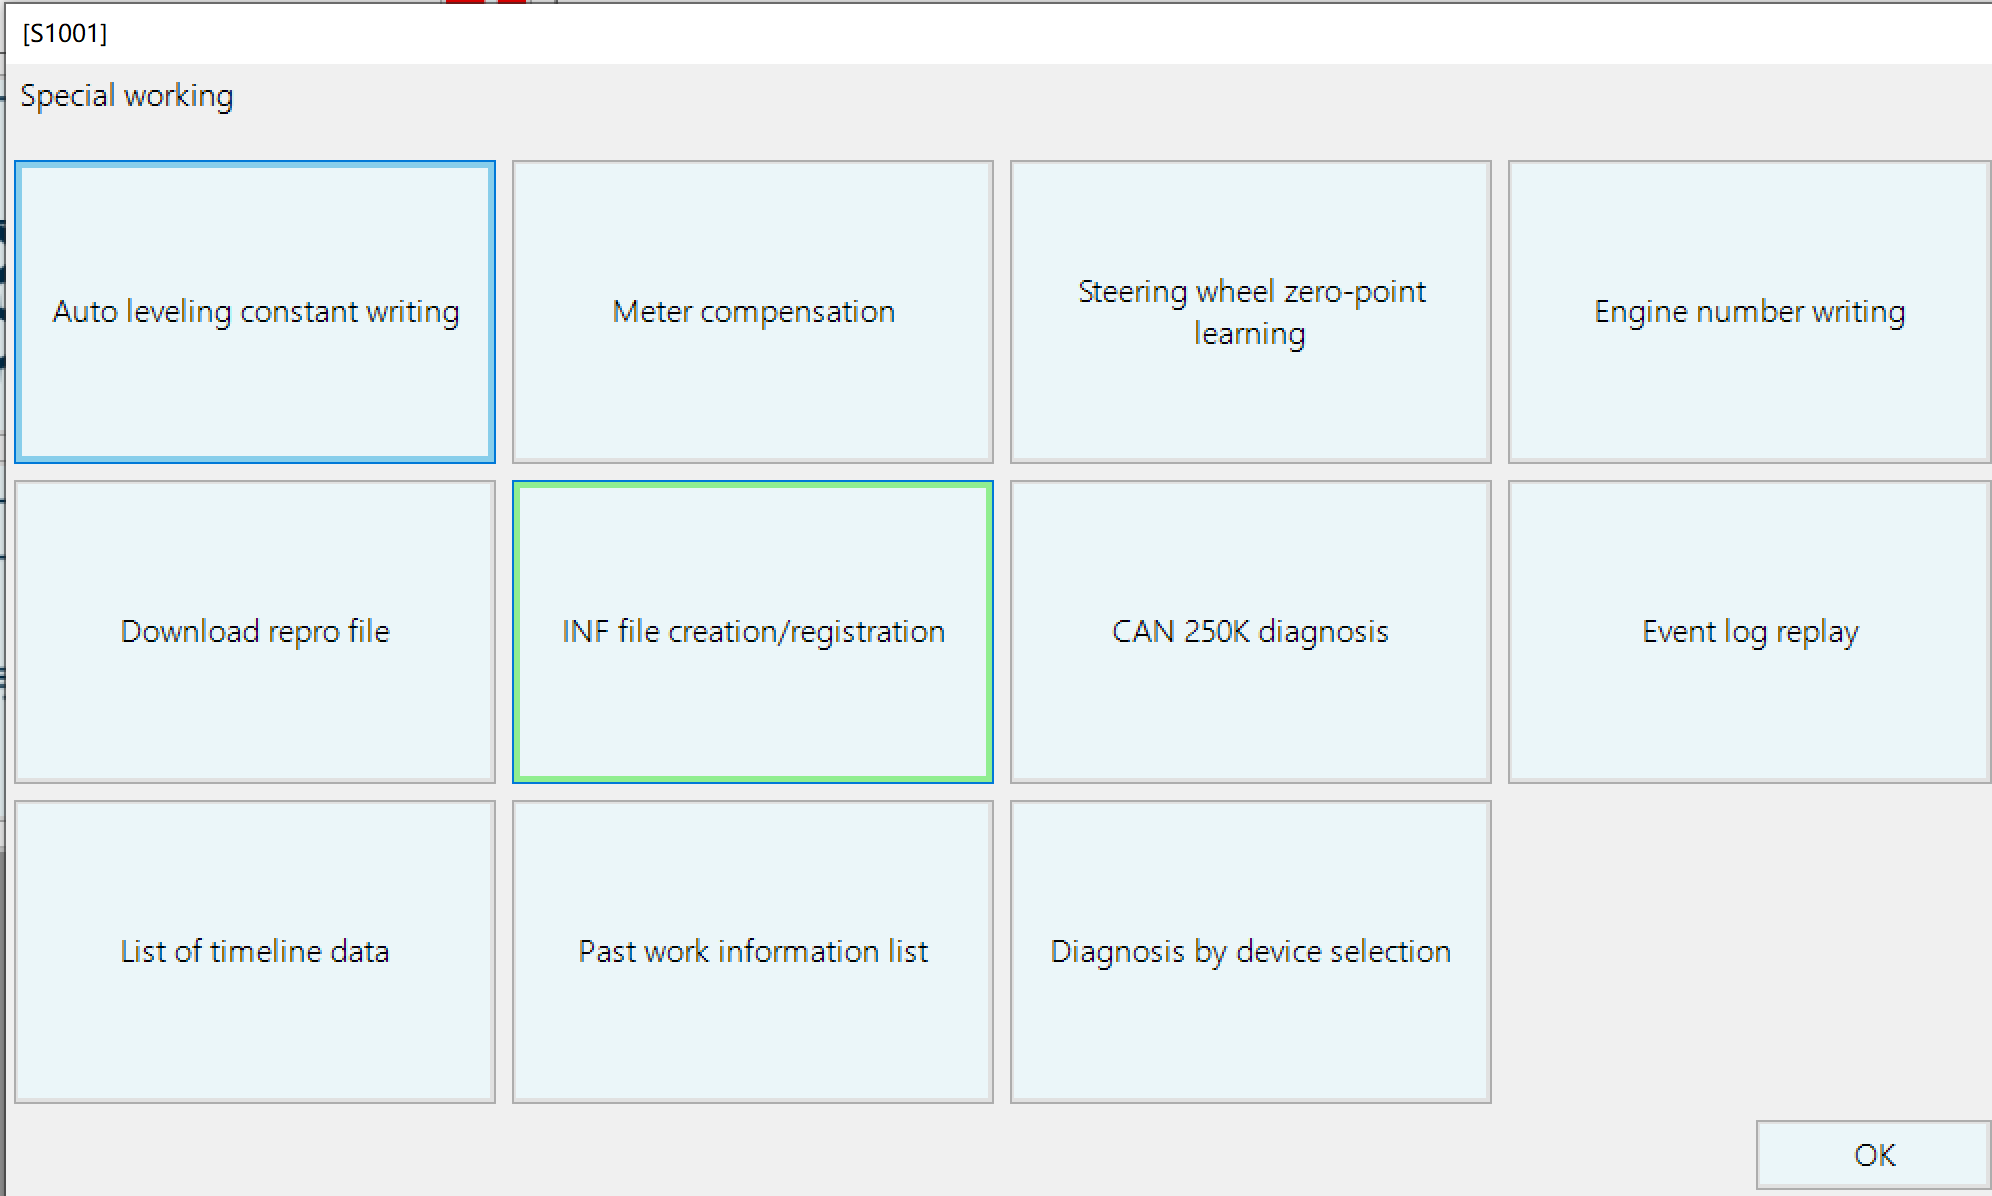1992x1196 pixels.
Task: Select the tile for the 250K CAN bus
Action: 1250,632
